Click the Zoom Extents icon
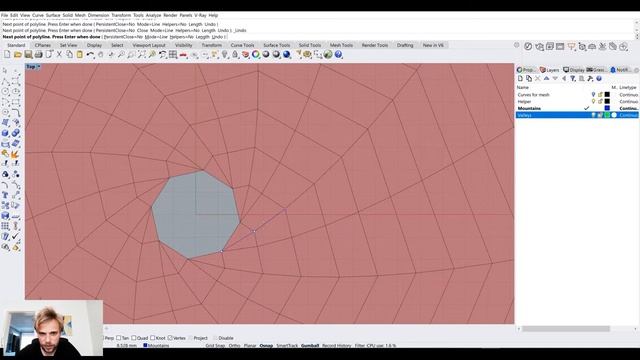 pos(142,54)
